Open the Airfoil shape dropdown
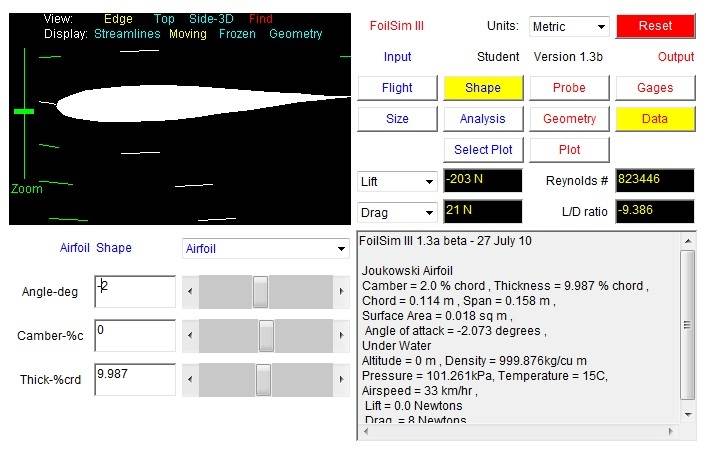Screen dimensions: 709x461 coord(264,249)
